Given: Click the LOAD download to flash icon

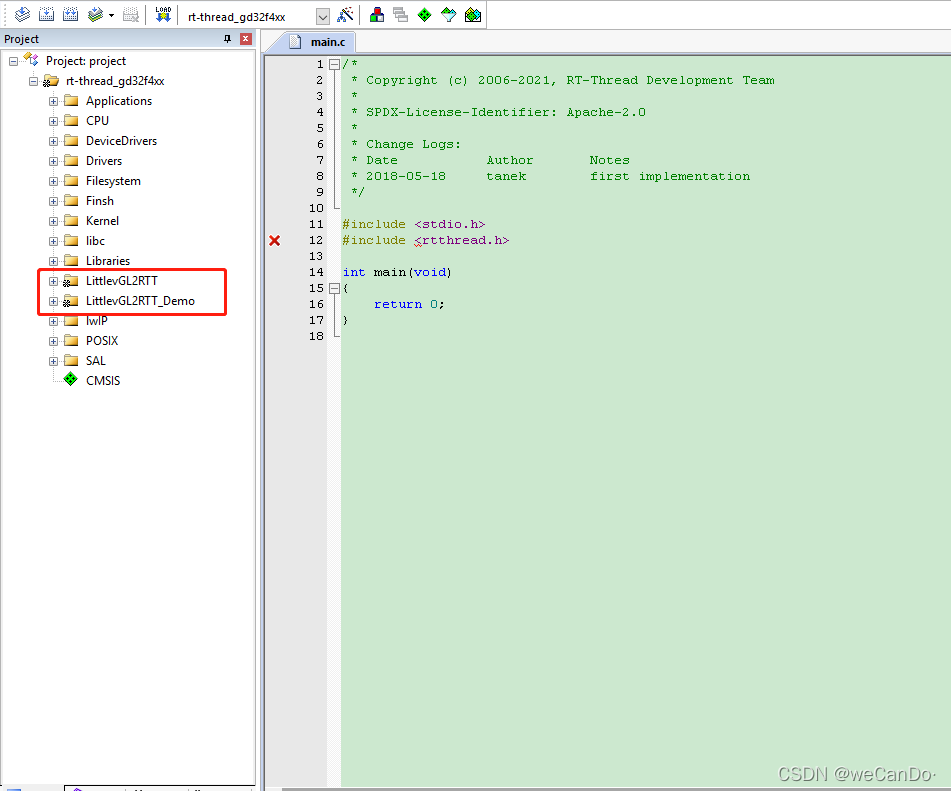Looking at the screenshot, I should 163,15.
